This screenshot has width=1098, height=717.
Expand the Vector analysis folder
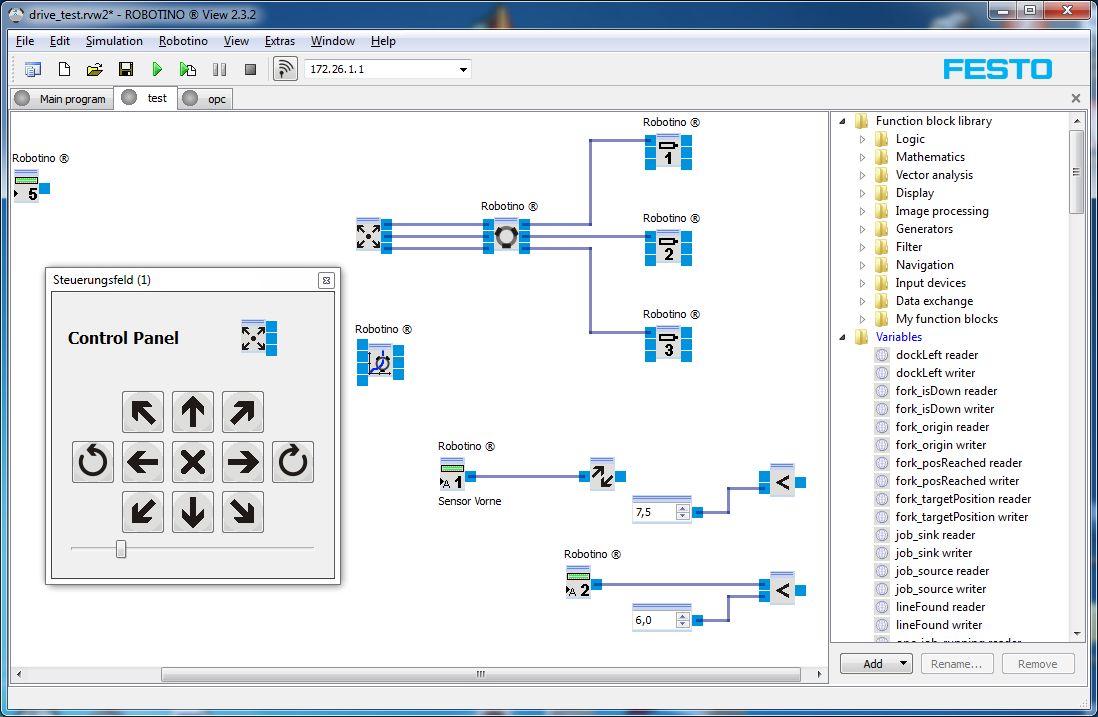point(863,175)
